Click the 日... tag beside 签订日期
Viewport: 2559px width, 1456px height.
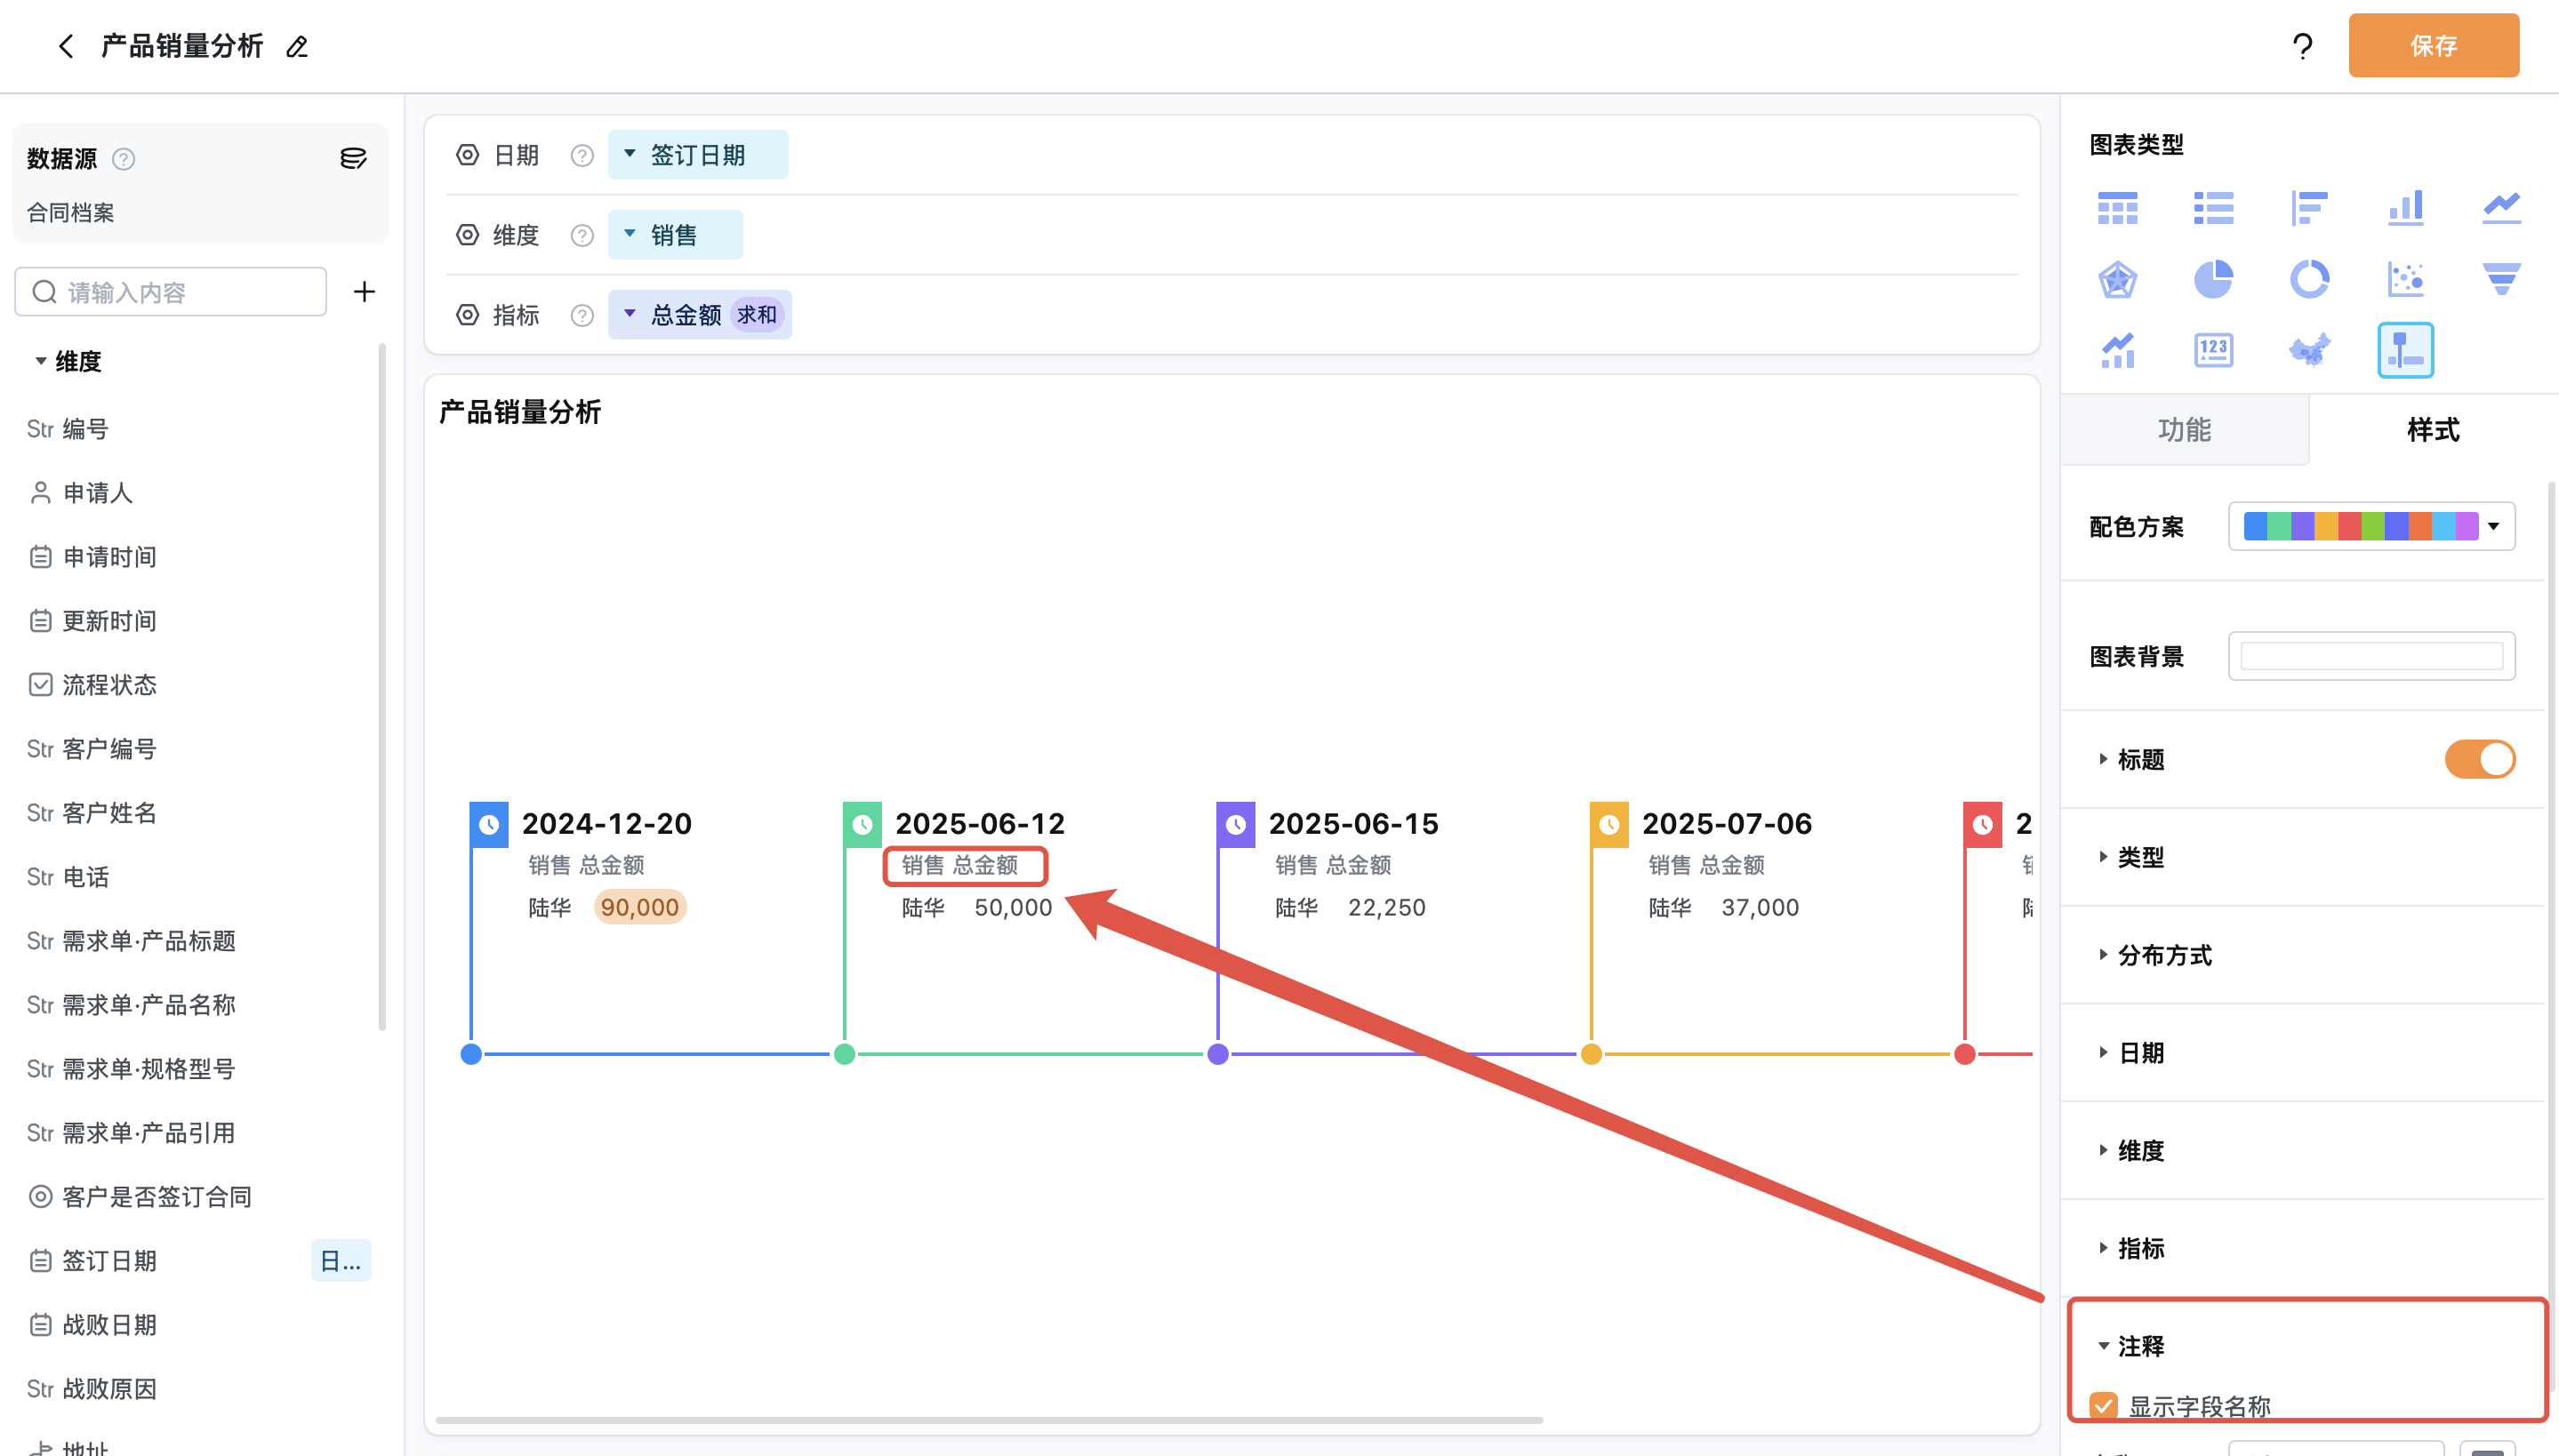[x=340, y=1261]
